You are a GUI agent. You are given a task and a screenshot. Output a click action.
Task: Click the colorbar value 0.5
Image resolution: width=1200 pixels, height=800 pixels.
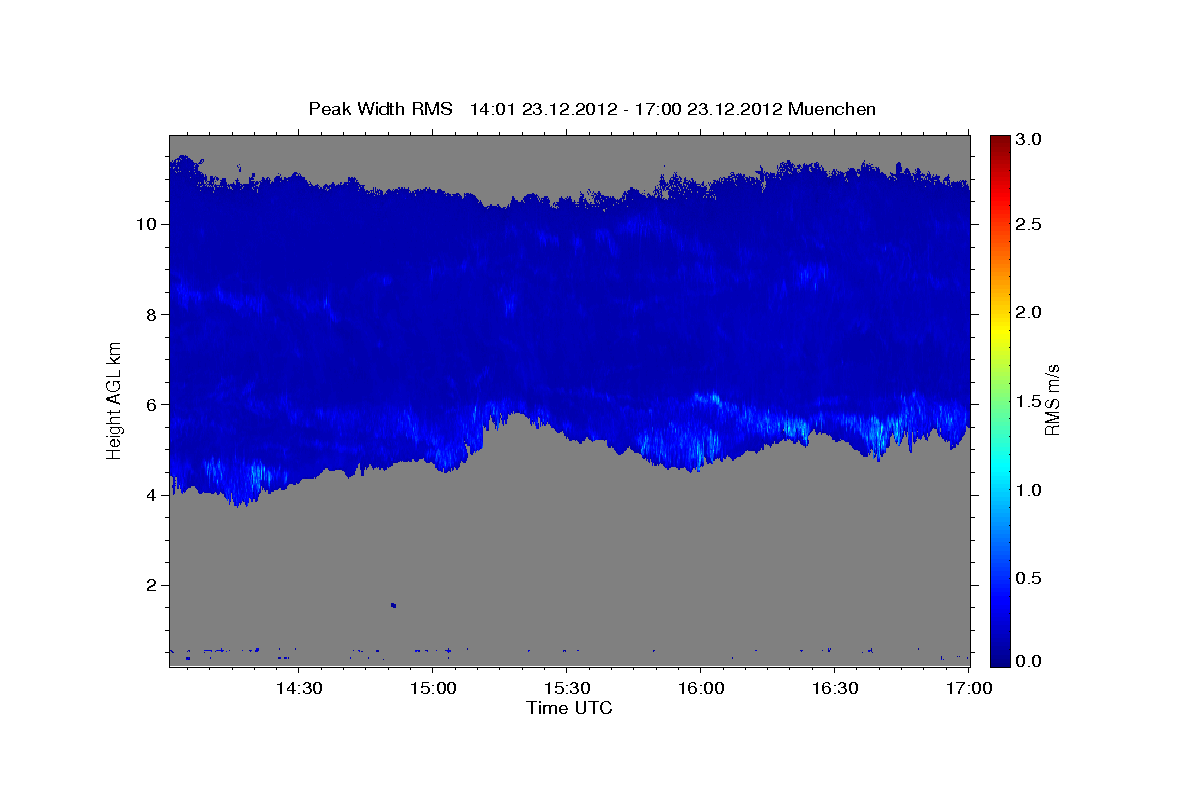[1031, 577]
